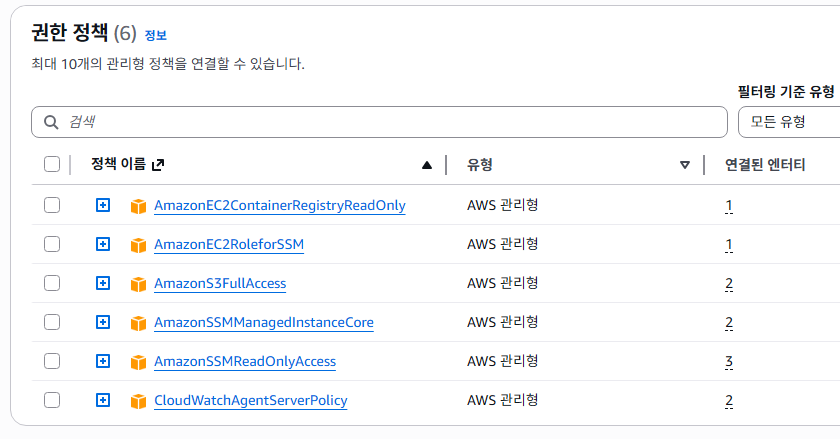Expand the CloudWatchAgentServerPolicy policy details
This screenshot has width=840, height=439.
coord(103,400)
